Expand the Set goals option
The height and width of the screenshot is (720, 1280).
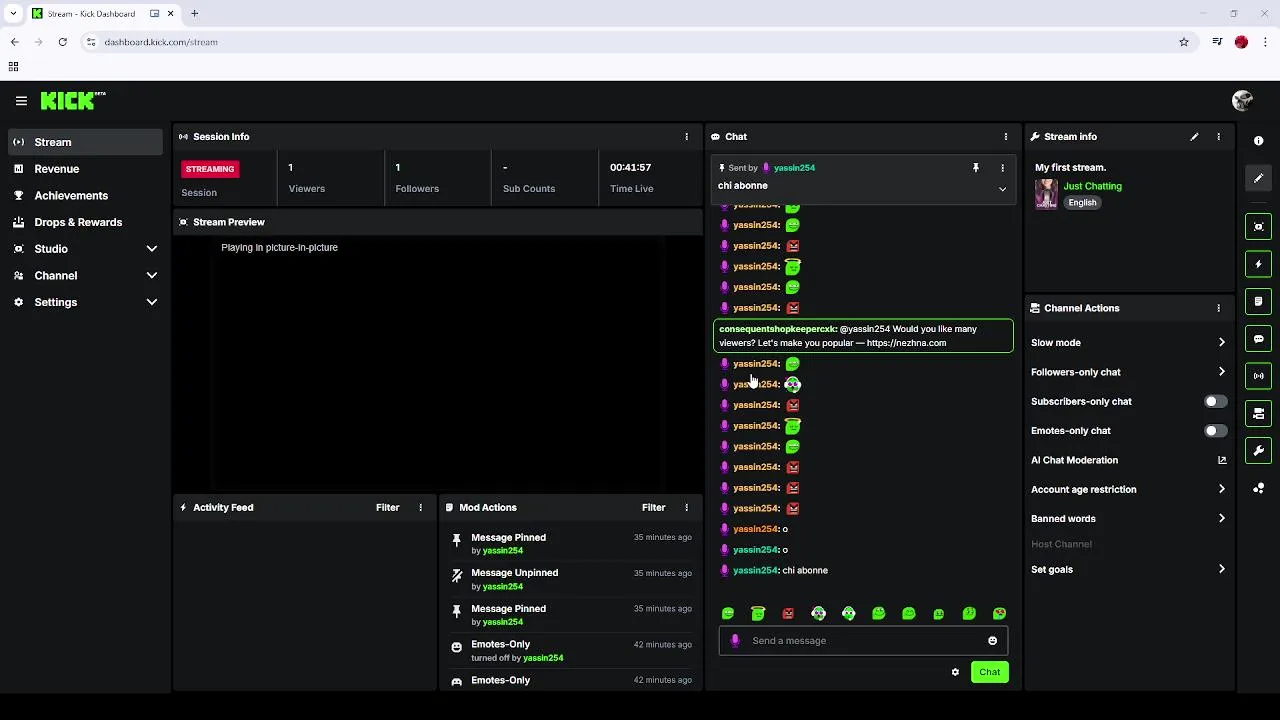point(1128,570)
